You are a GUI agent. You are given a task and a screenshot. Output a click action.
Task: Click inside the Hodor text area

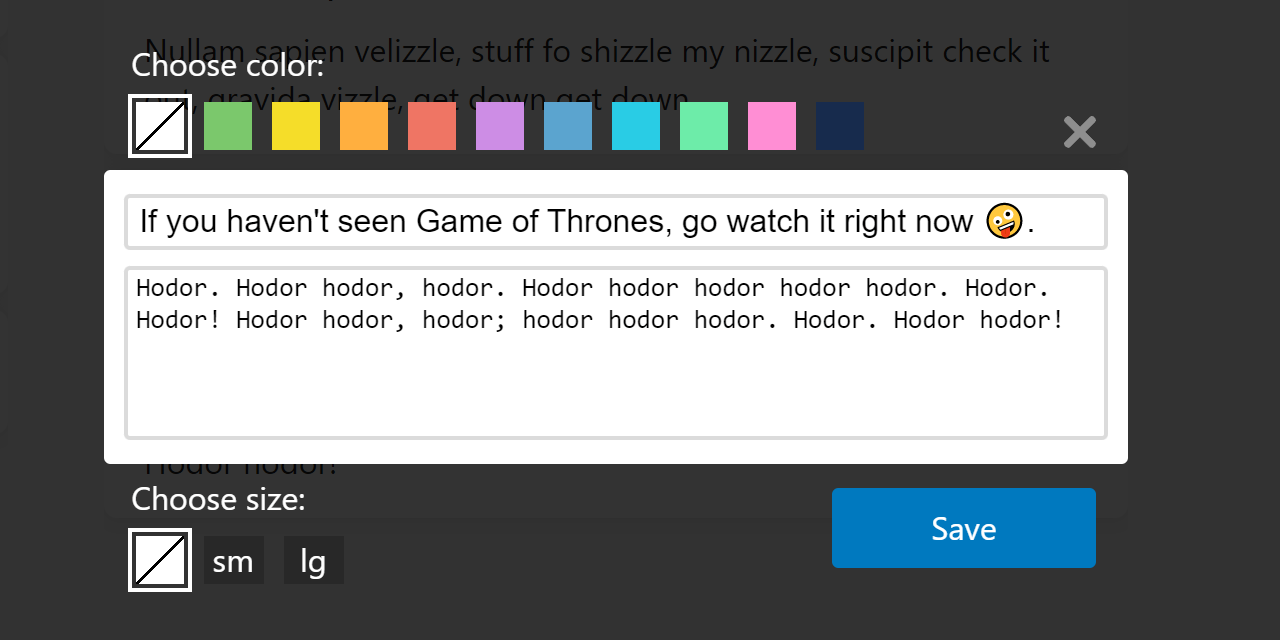coord(616,350)
